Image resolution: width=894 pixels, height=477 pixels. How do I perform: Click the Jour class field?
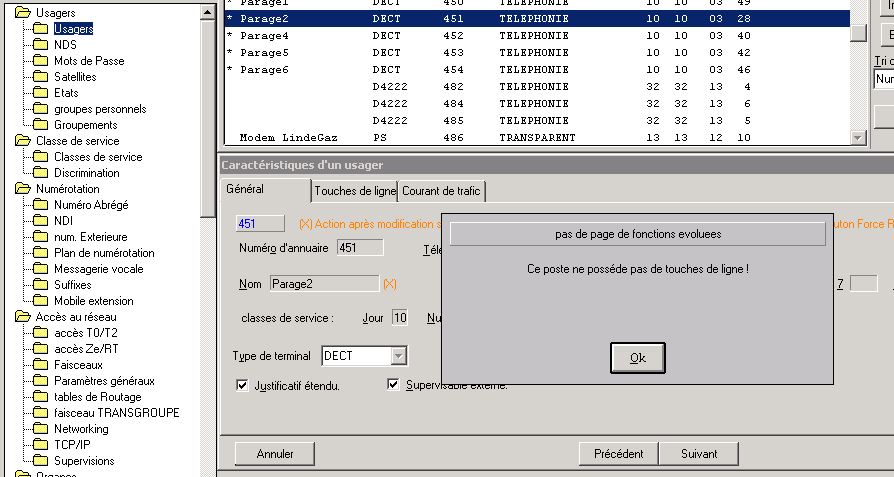[400, 318]
